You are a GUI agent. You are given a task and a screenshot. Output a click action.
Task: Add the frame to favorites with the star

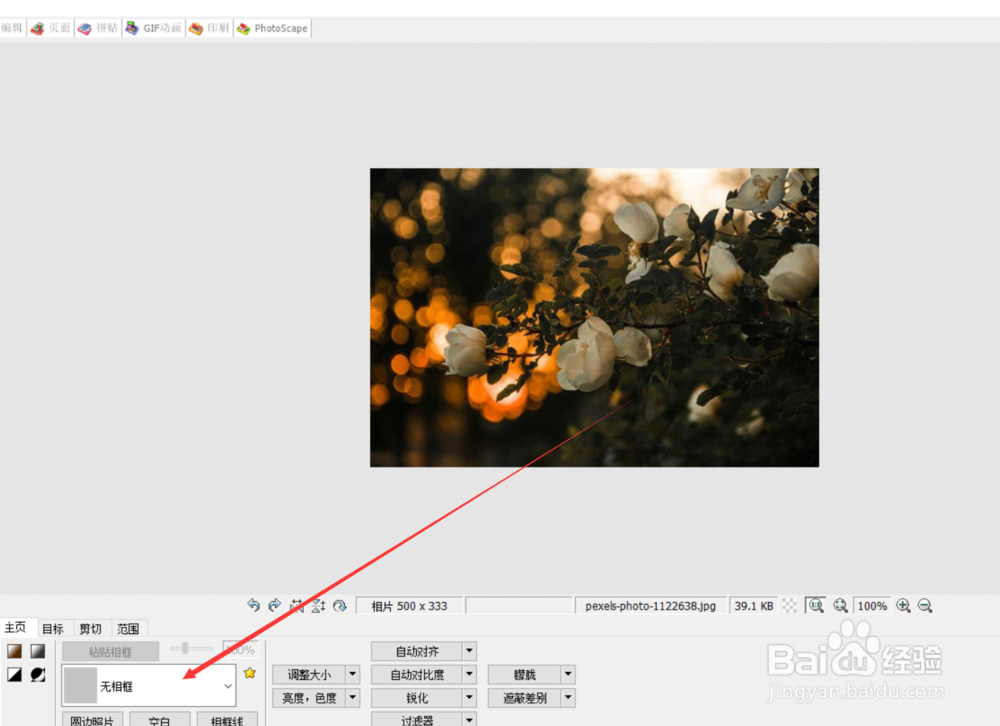(249, 672)
